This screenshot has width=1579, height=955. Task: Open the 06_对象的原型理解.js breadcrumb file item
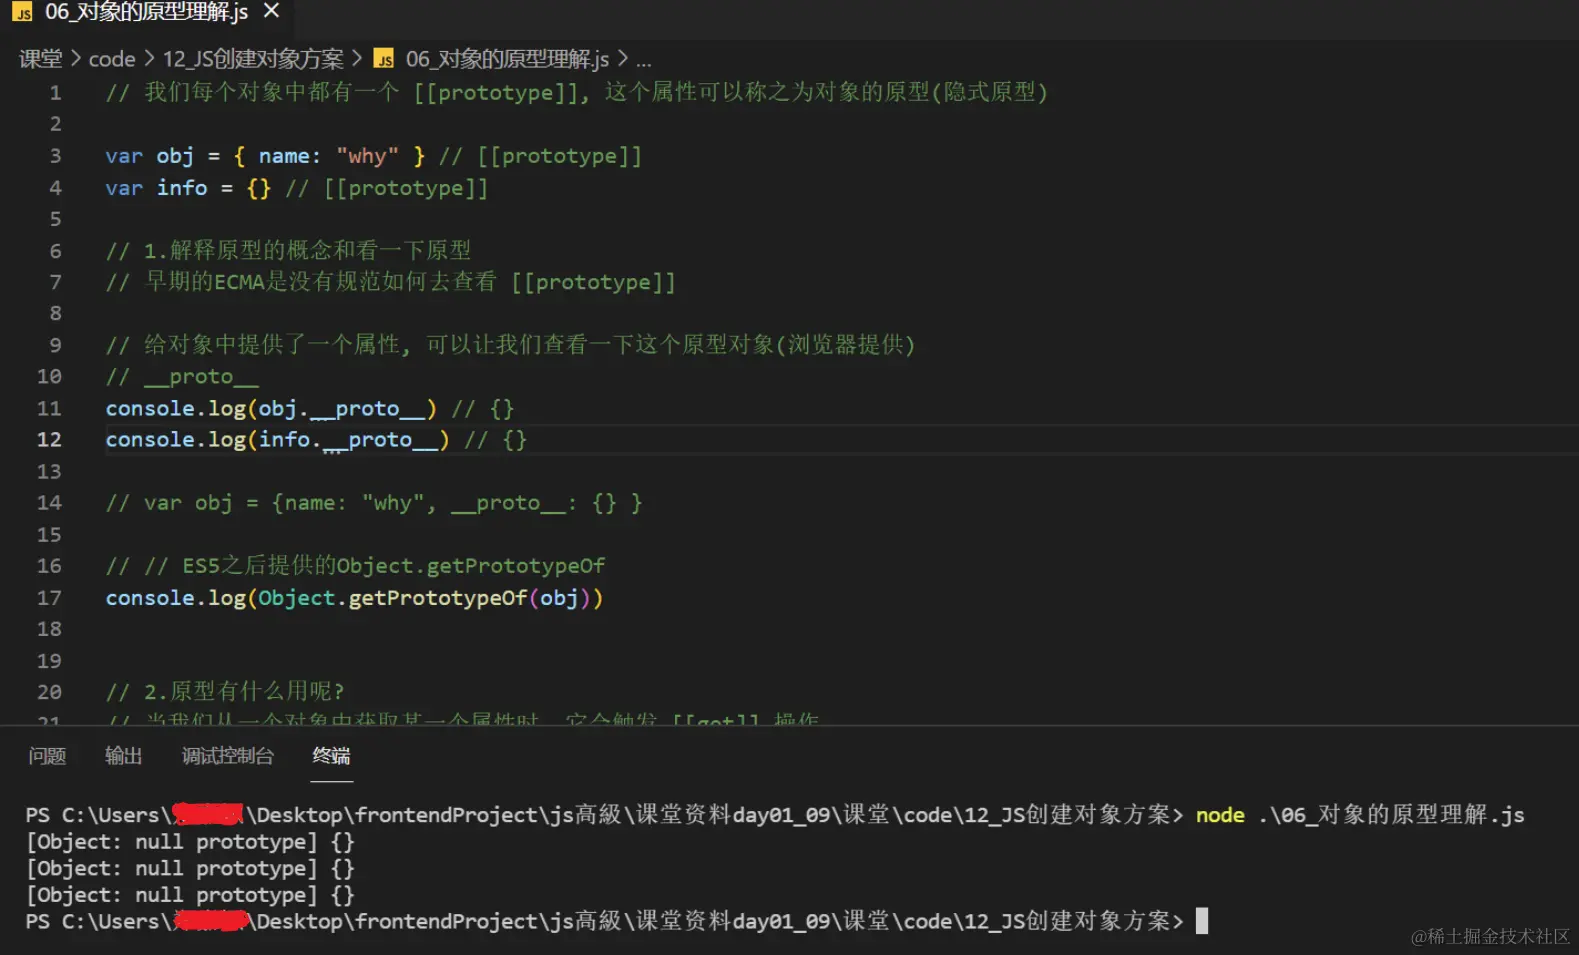pos(507,59)
